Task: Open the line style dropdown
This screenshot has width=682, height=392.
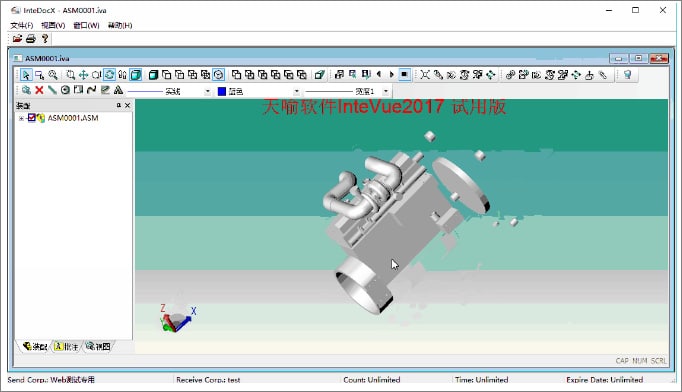Action: click(x=207, y=91)
